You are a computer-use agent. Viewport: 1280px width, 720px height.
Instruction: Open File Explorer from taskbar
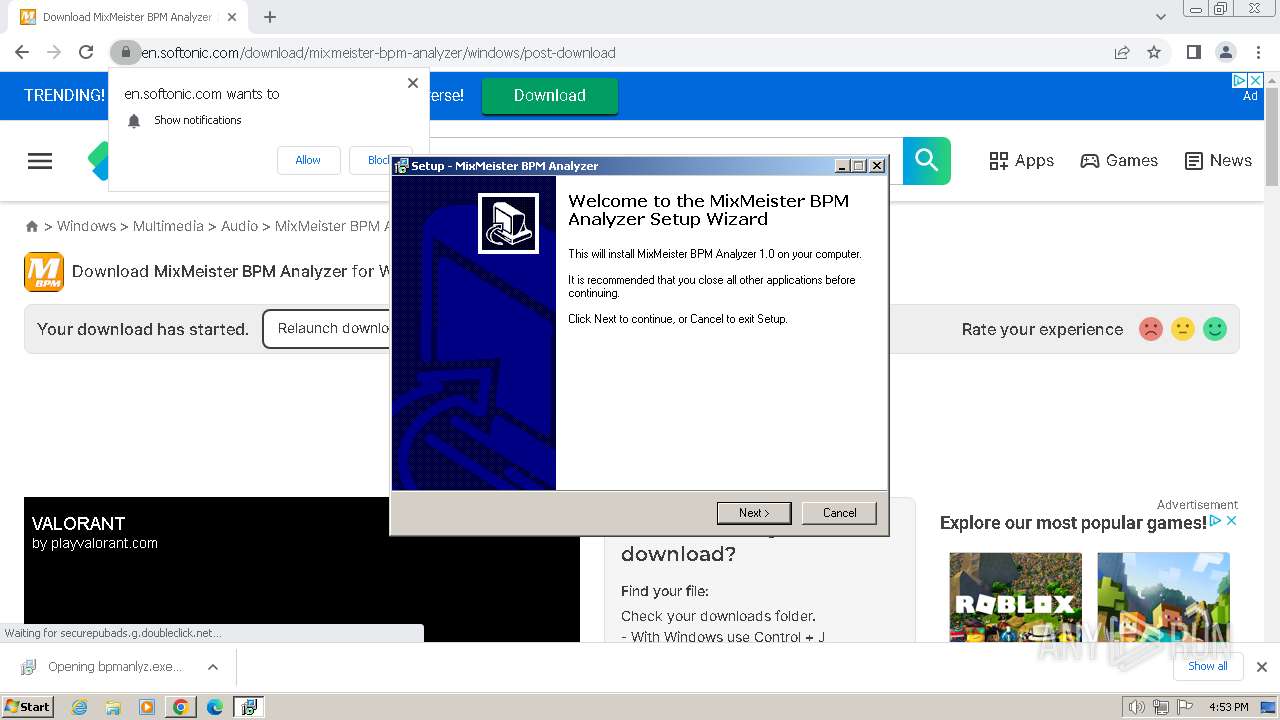(x=113, y=707)
